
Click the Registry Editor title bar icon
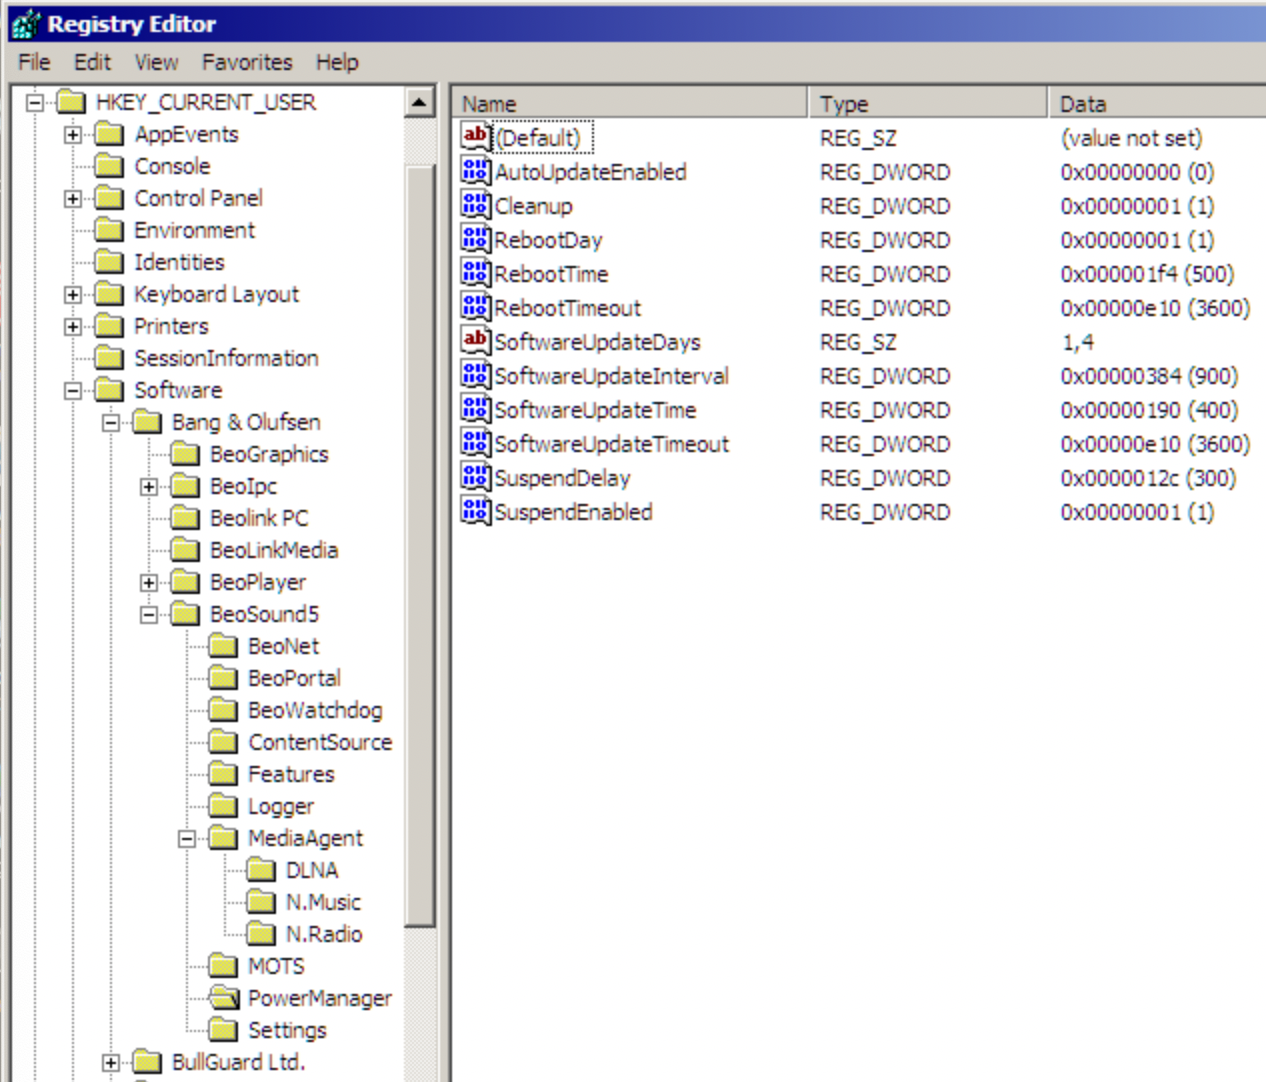coord(25,24)
